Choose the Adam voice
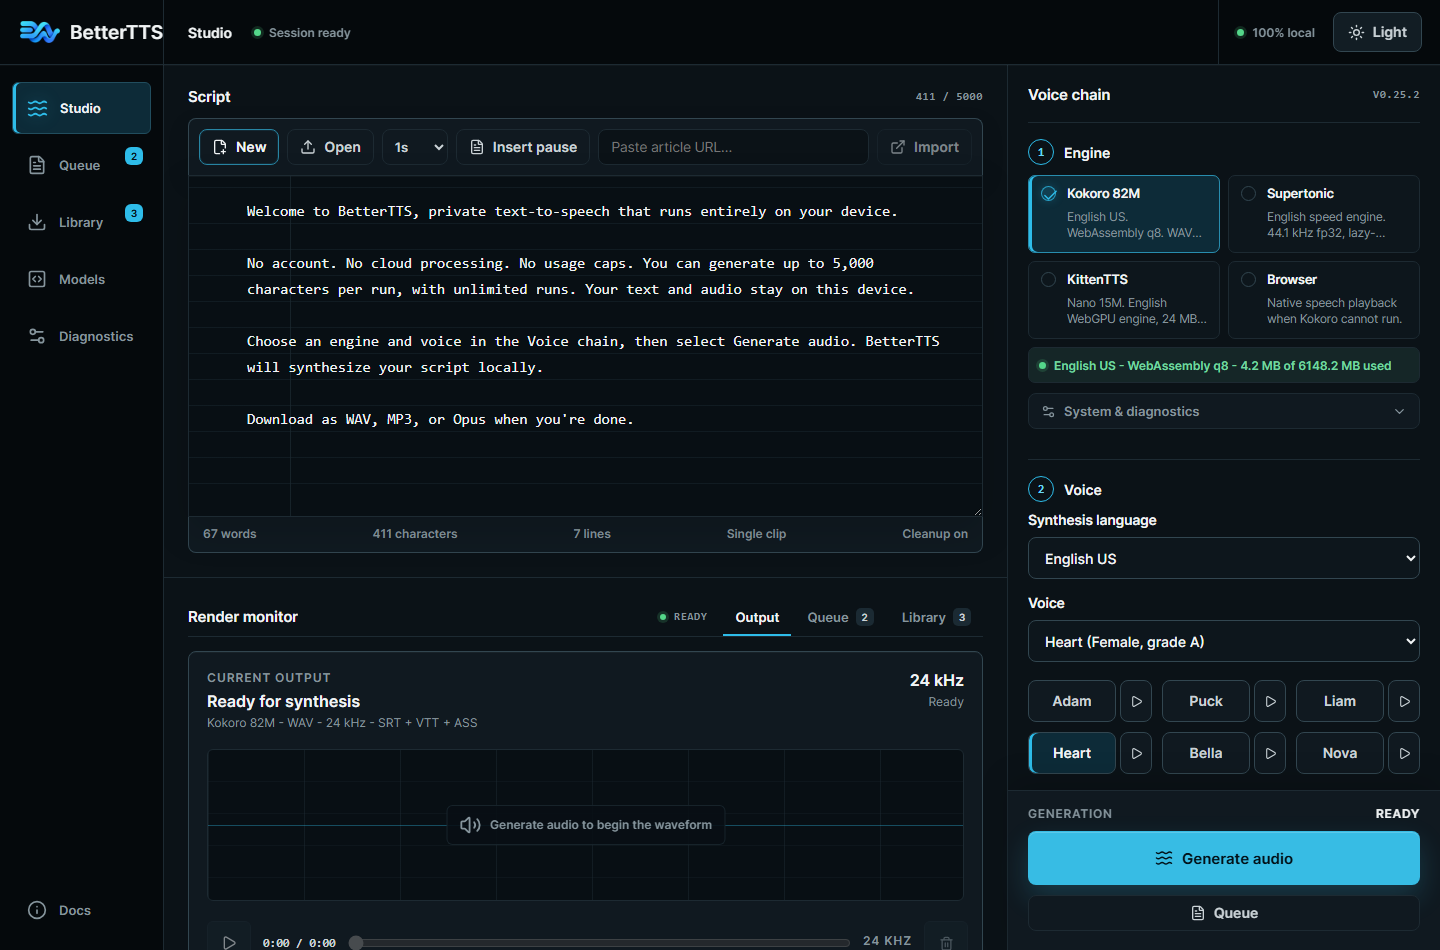This screenshot has width=1440, height=950. pyautogui.click(x=1072, y=701)
